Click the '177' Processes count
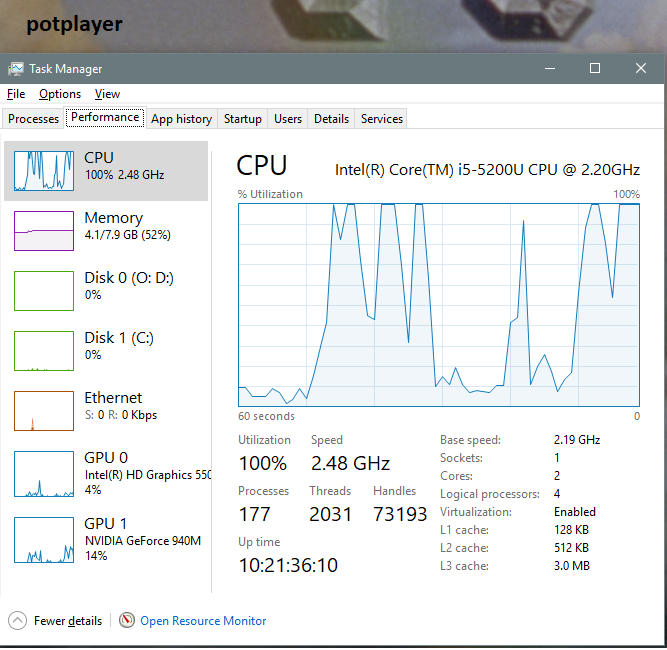This screenshot has width=667, height=650. point(254,514)
